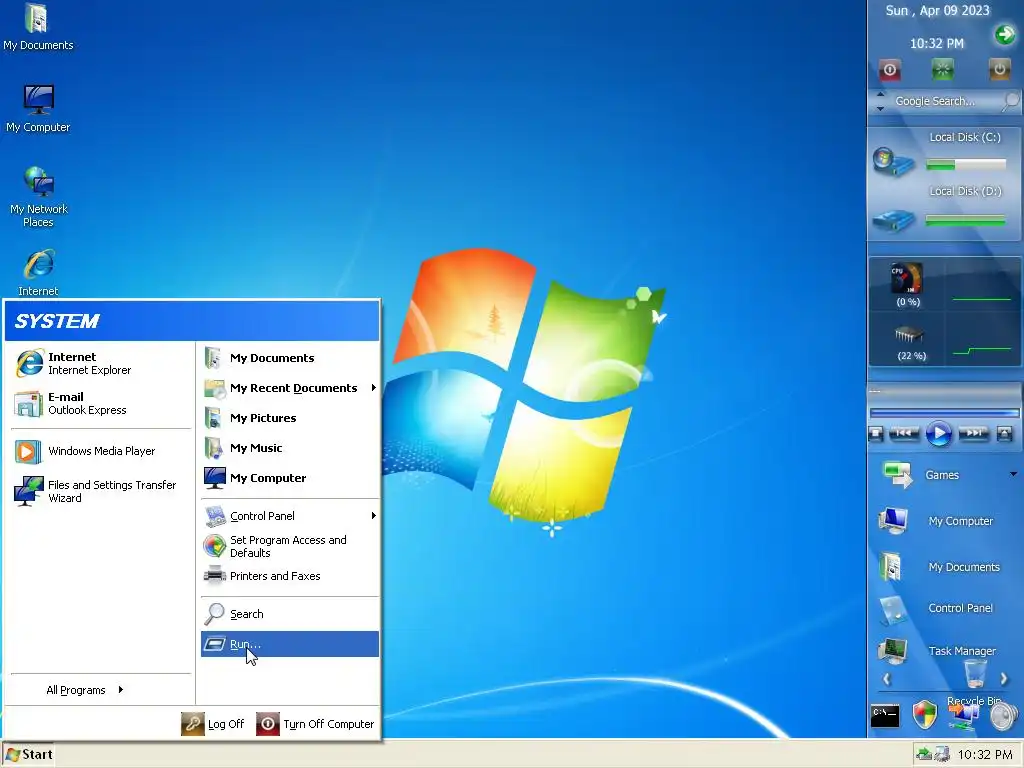Click the sidebar 10:32 PM clock
This screenshot has height=768, width=1024.
(936, 44)
